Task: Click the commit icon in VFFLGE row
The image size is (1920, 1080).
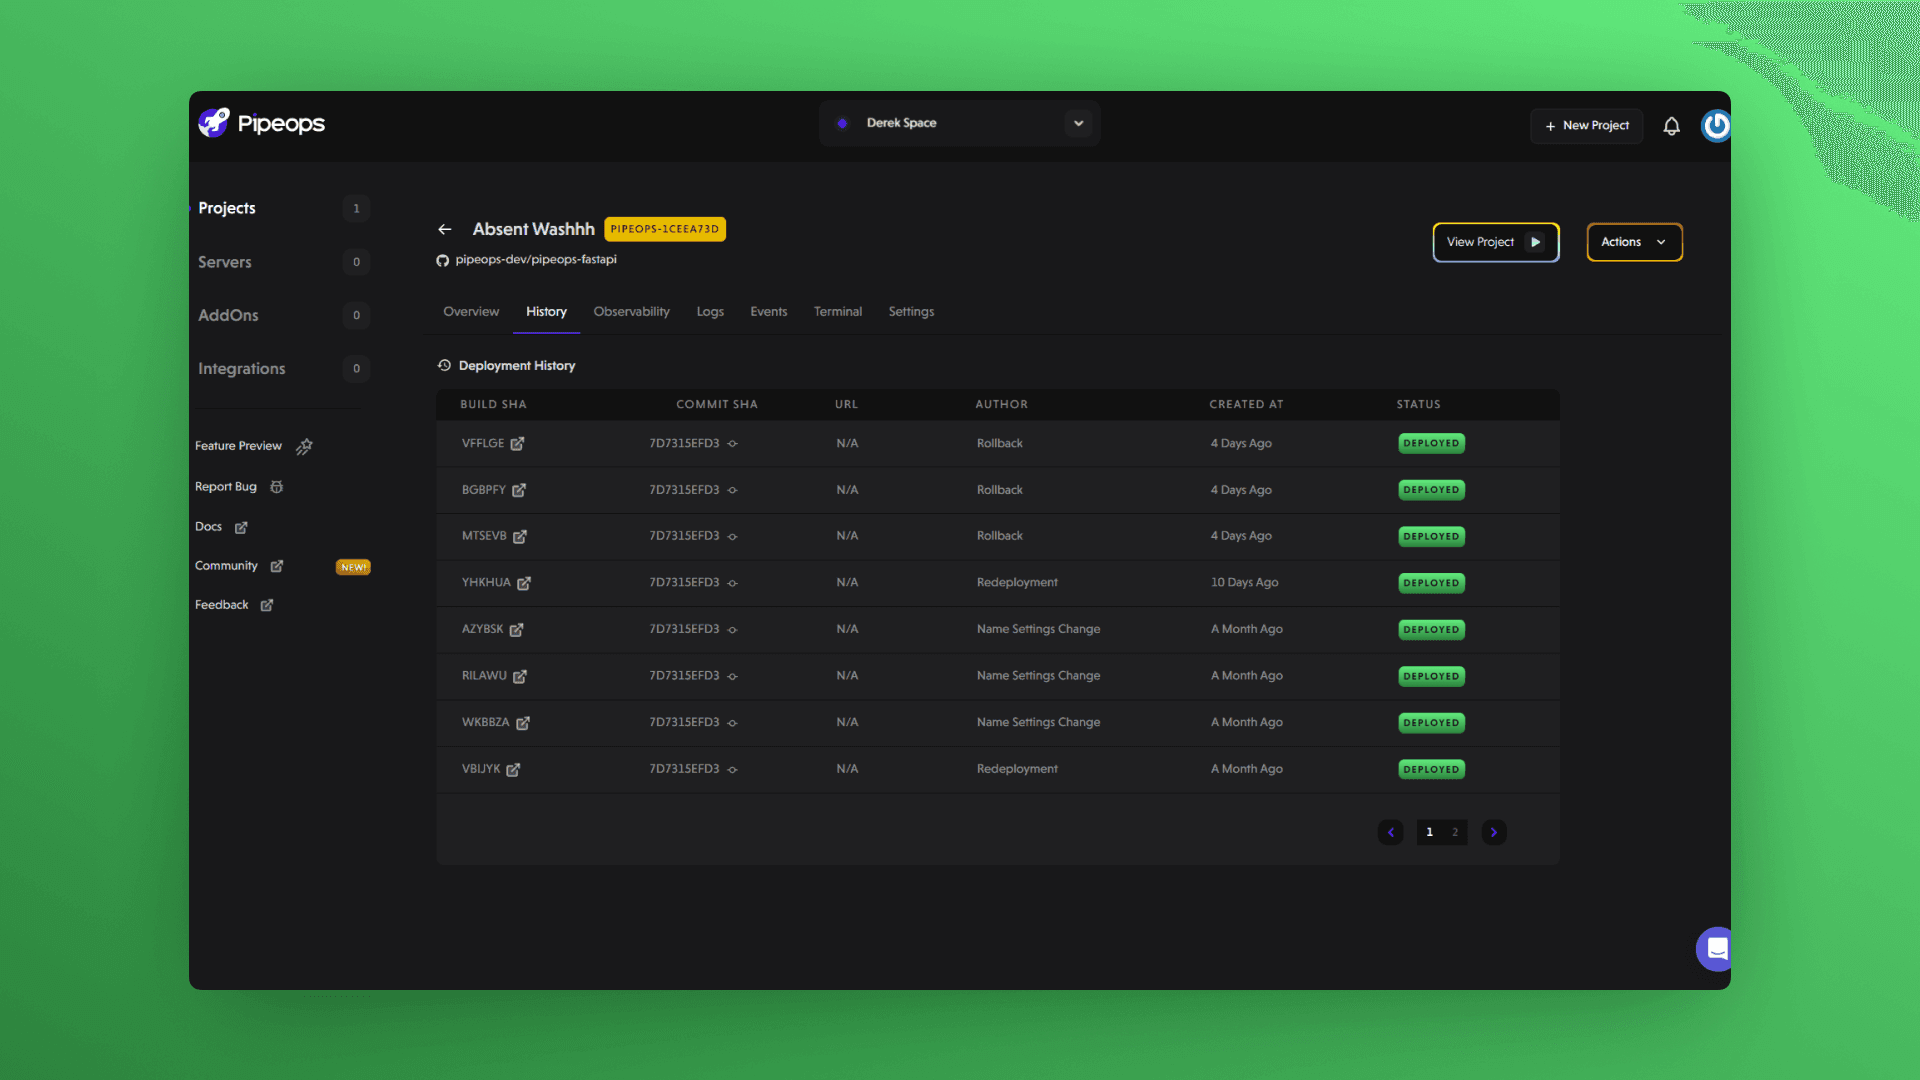Action: (x=732, y=444)
